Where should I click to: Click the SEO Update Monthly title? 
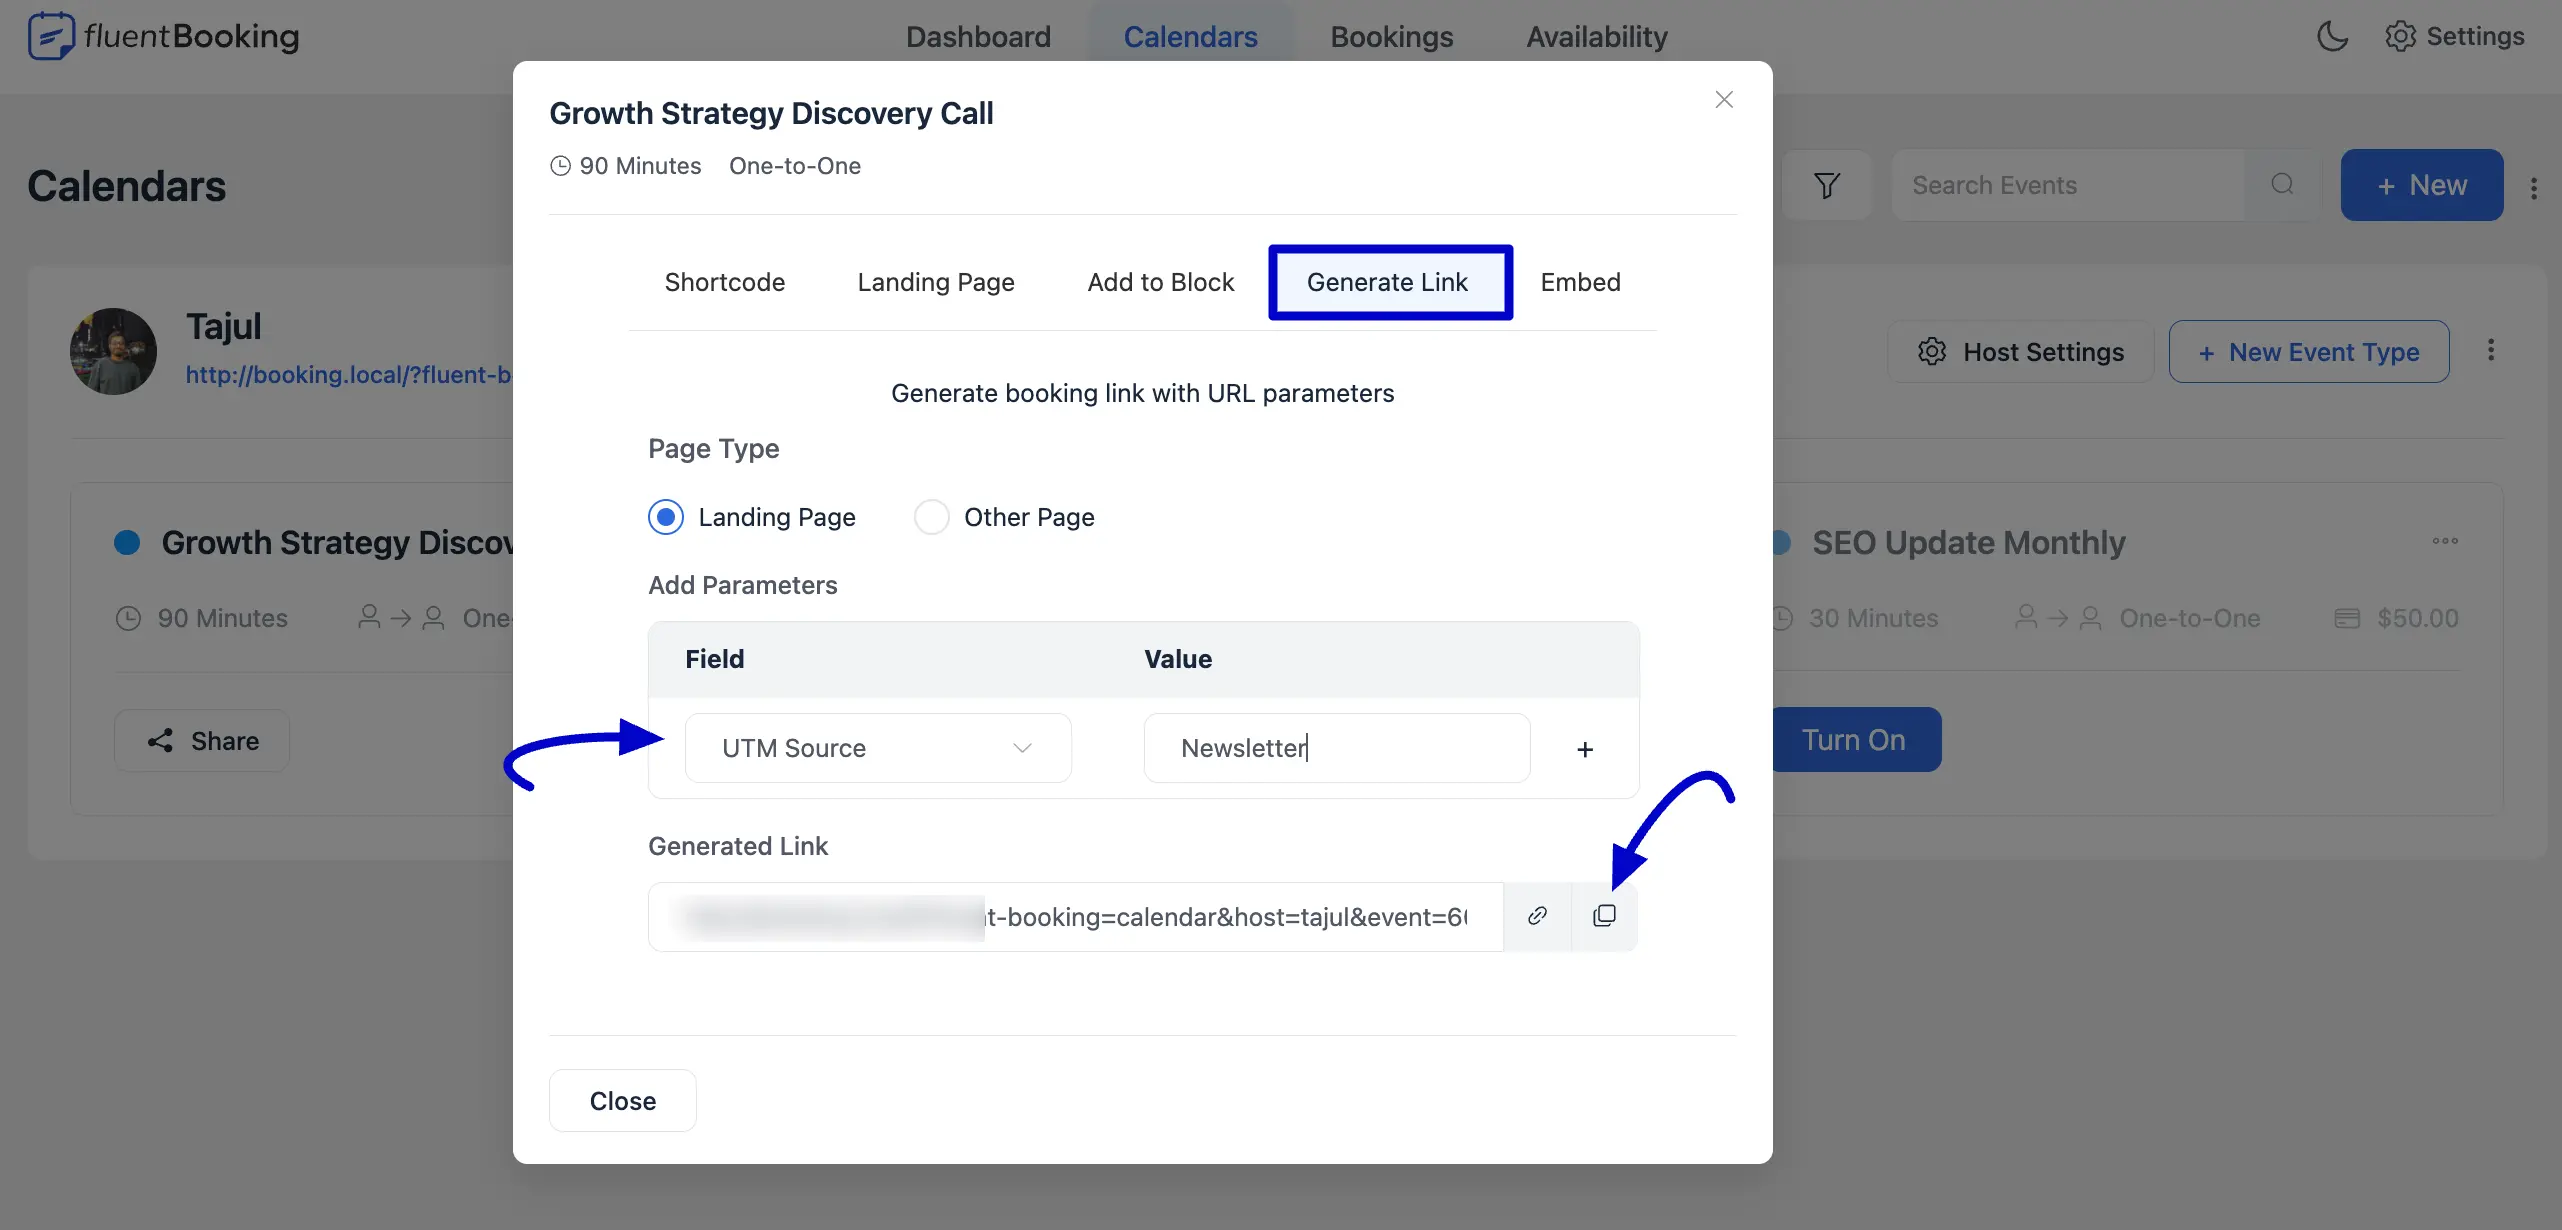[1968, 542]
